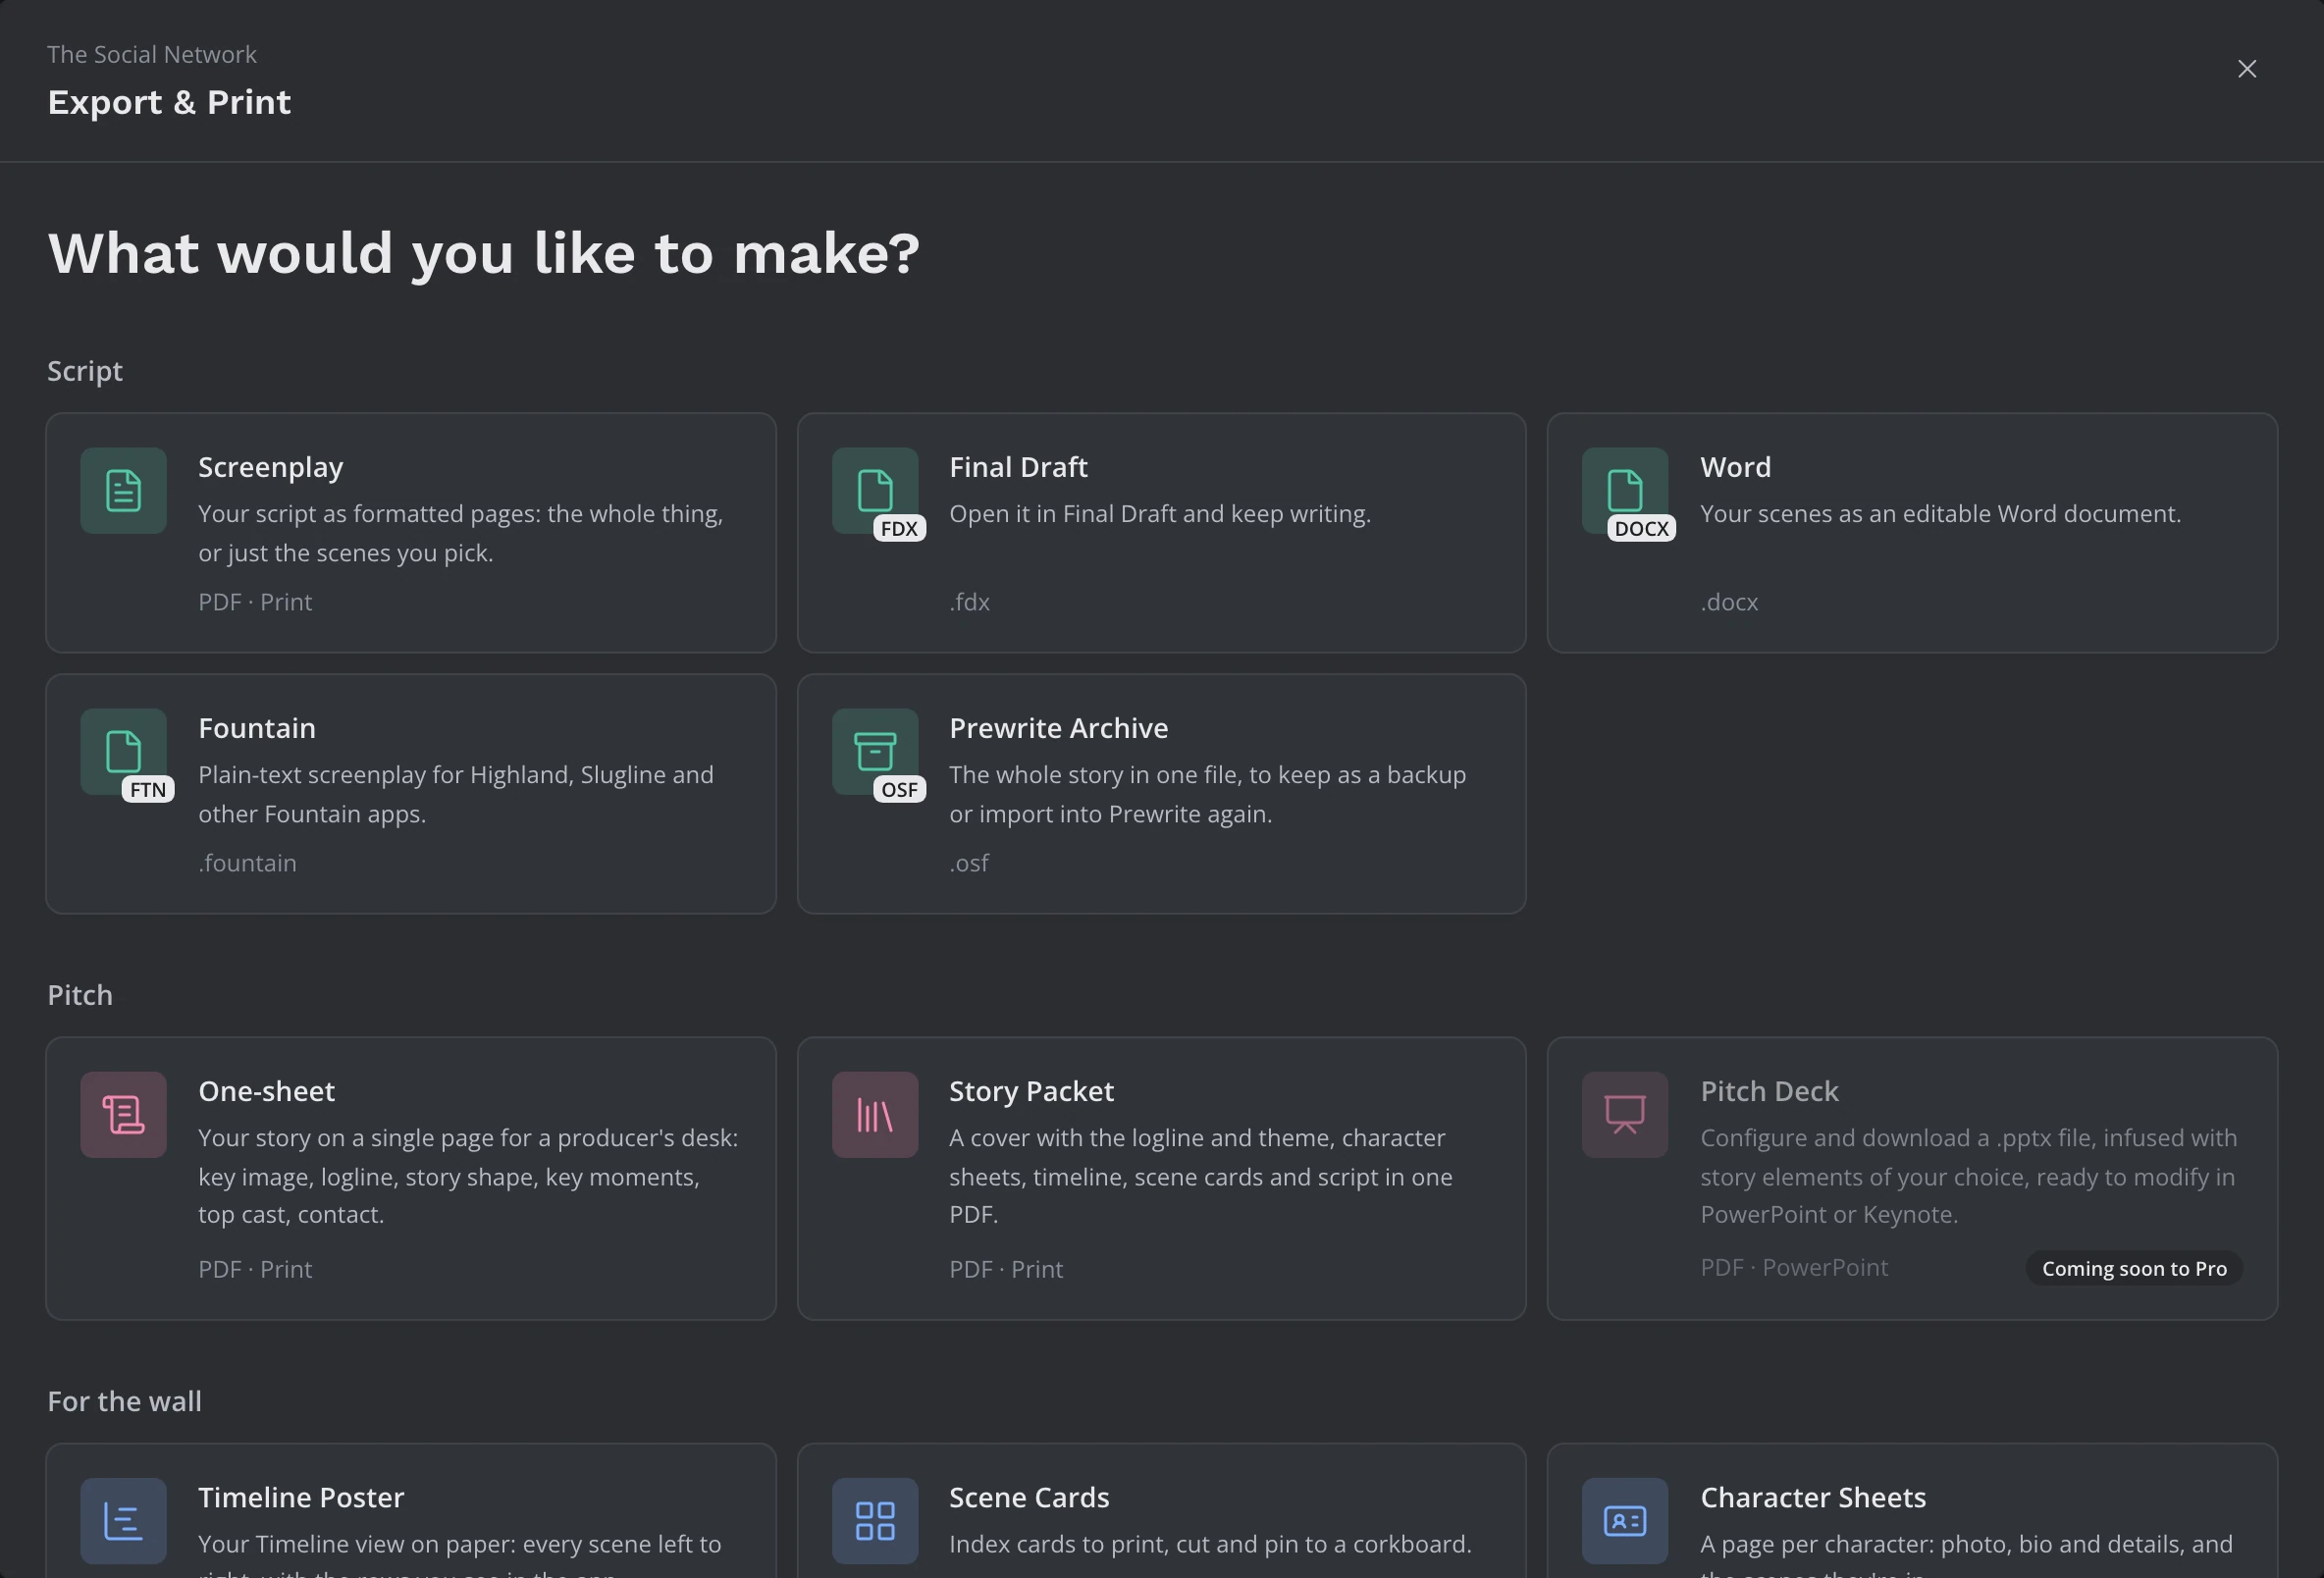Click the Scene Cards grid icon
This screenshot has height=1578, width=2324.
(875, 1520)
